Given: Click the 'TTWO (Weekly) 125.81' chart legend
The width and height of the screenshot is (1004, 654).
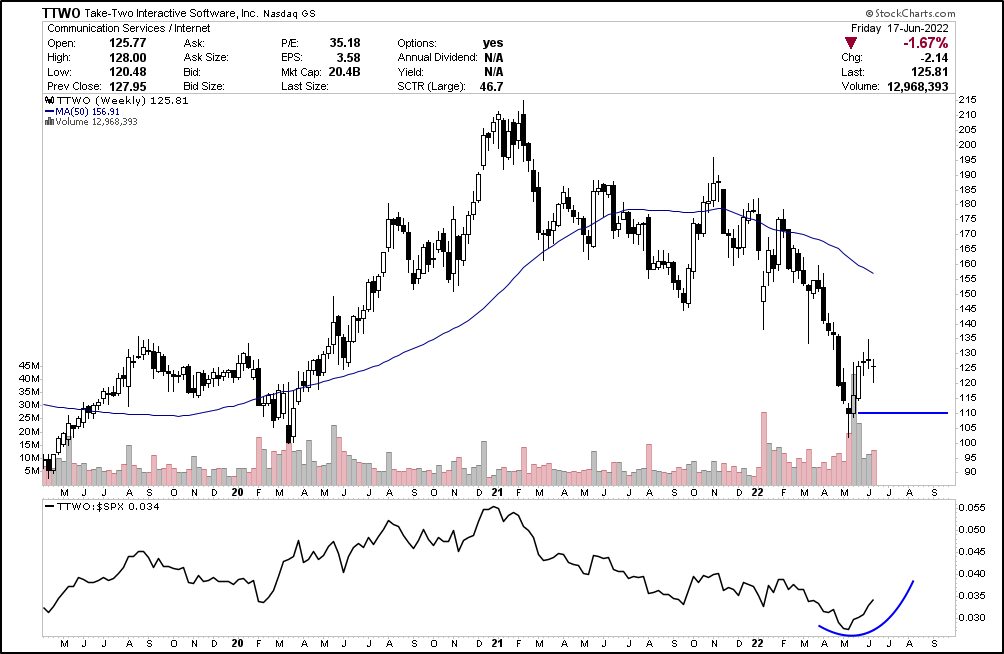Looking at the screenshot, I should click(x=122, y=101).
